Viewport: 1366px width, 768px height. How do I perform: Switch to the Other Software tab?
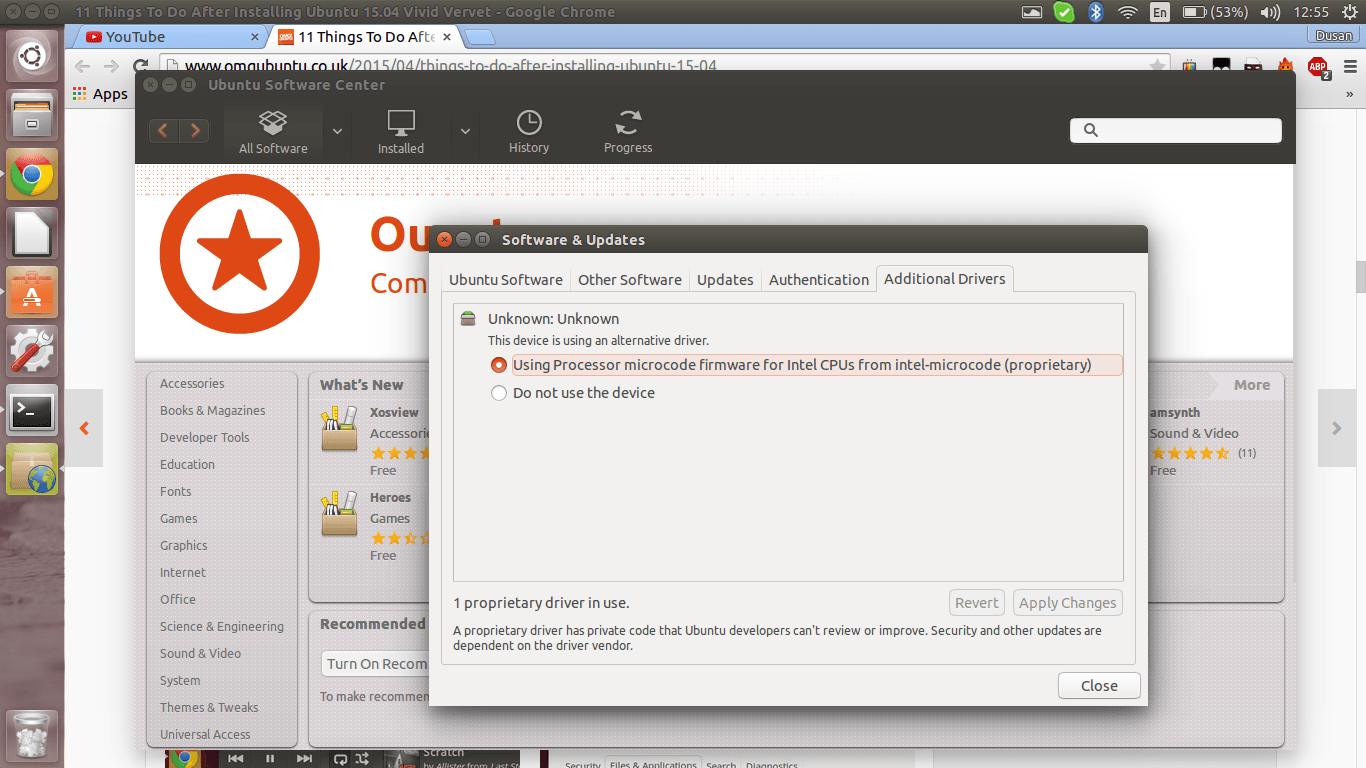click(630, 280)
